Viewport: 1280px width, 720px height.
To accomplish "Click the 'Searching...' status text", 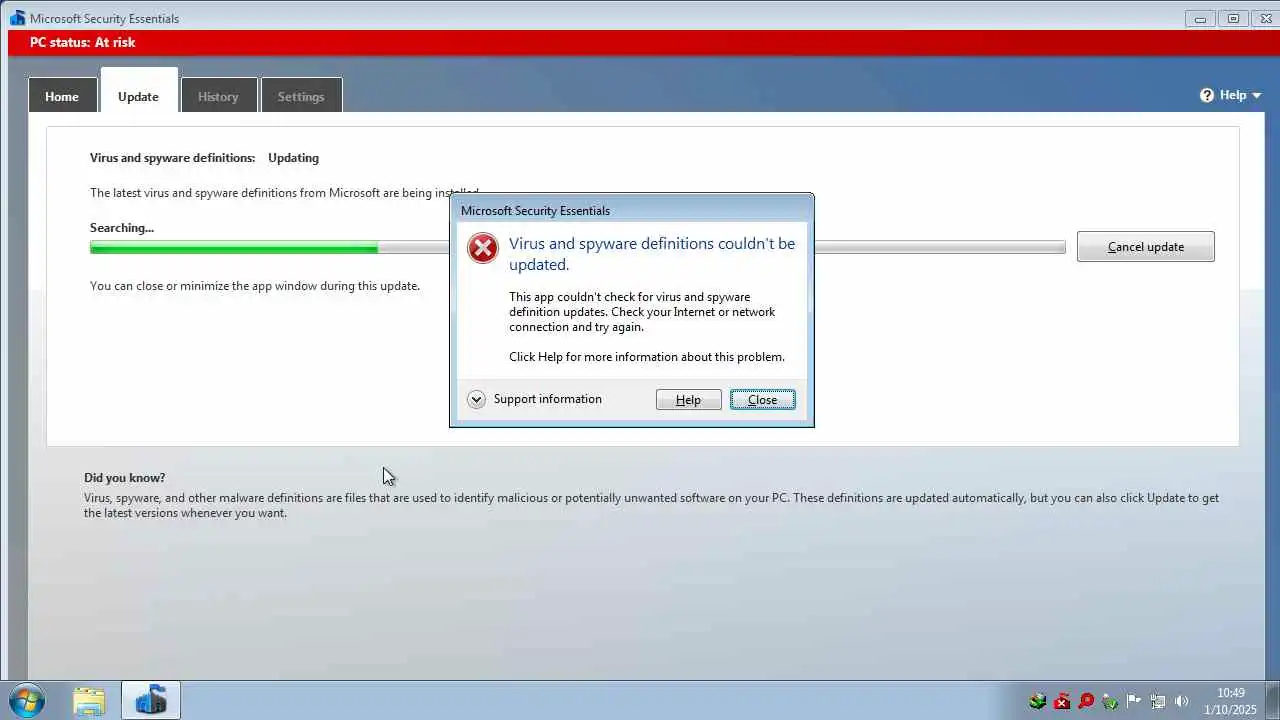I will pyautogui.click(x=122, y=228).
